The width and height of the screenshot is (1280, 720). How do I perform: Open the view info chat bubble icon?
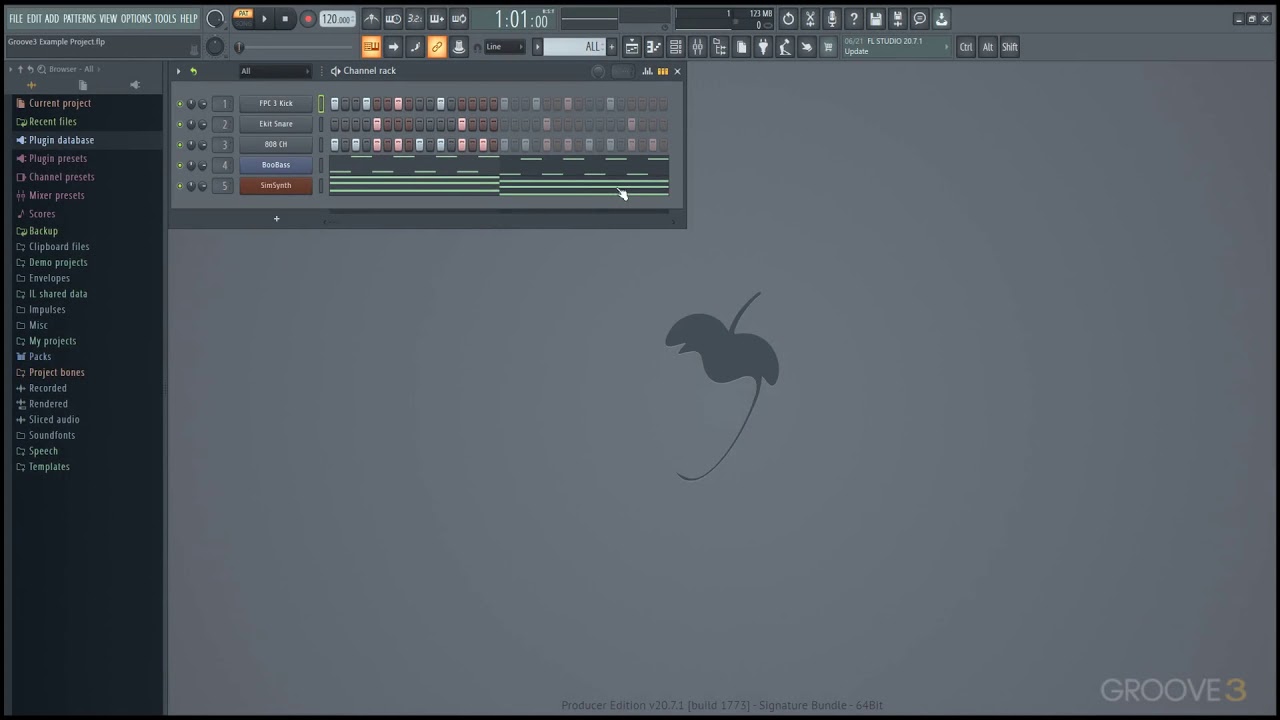[x=920, y=19]
